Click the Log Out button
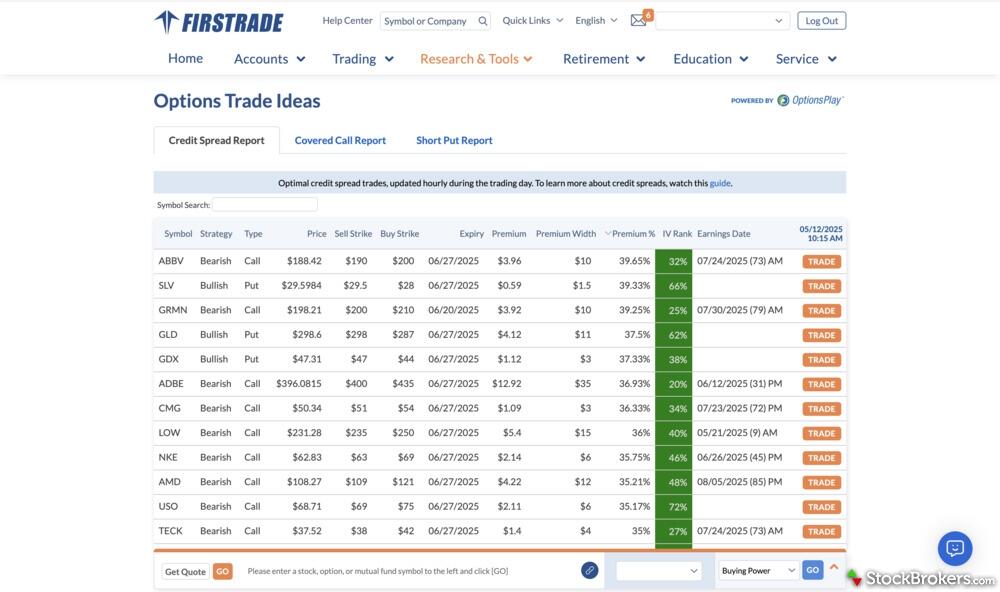 tap(821, 21)
